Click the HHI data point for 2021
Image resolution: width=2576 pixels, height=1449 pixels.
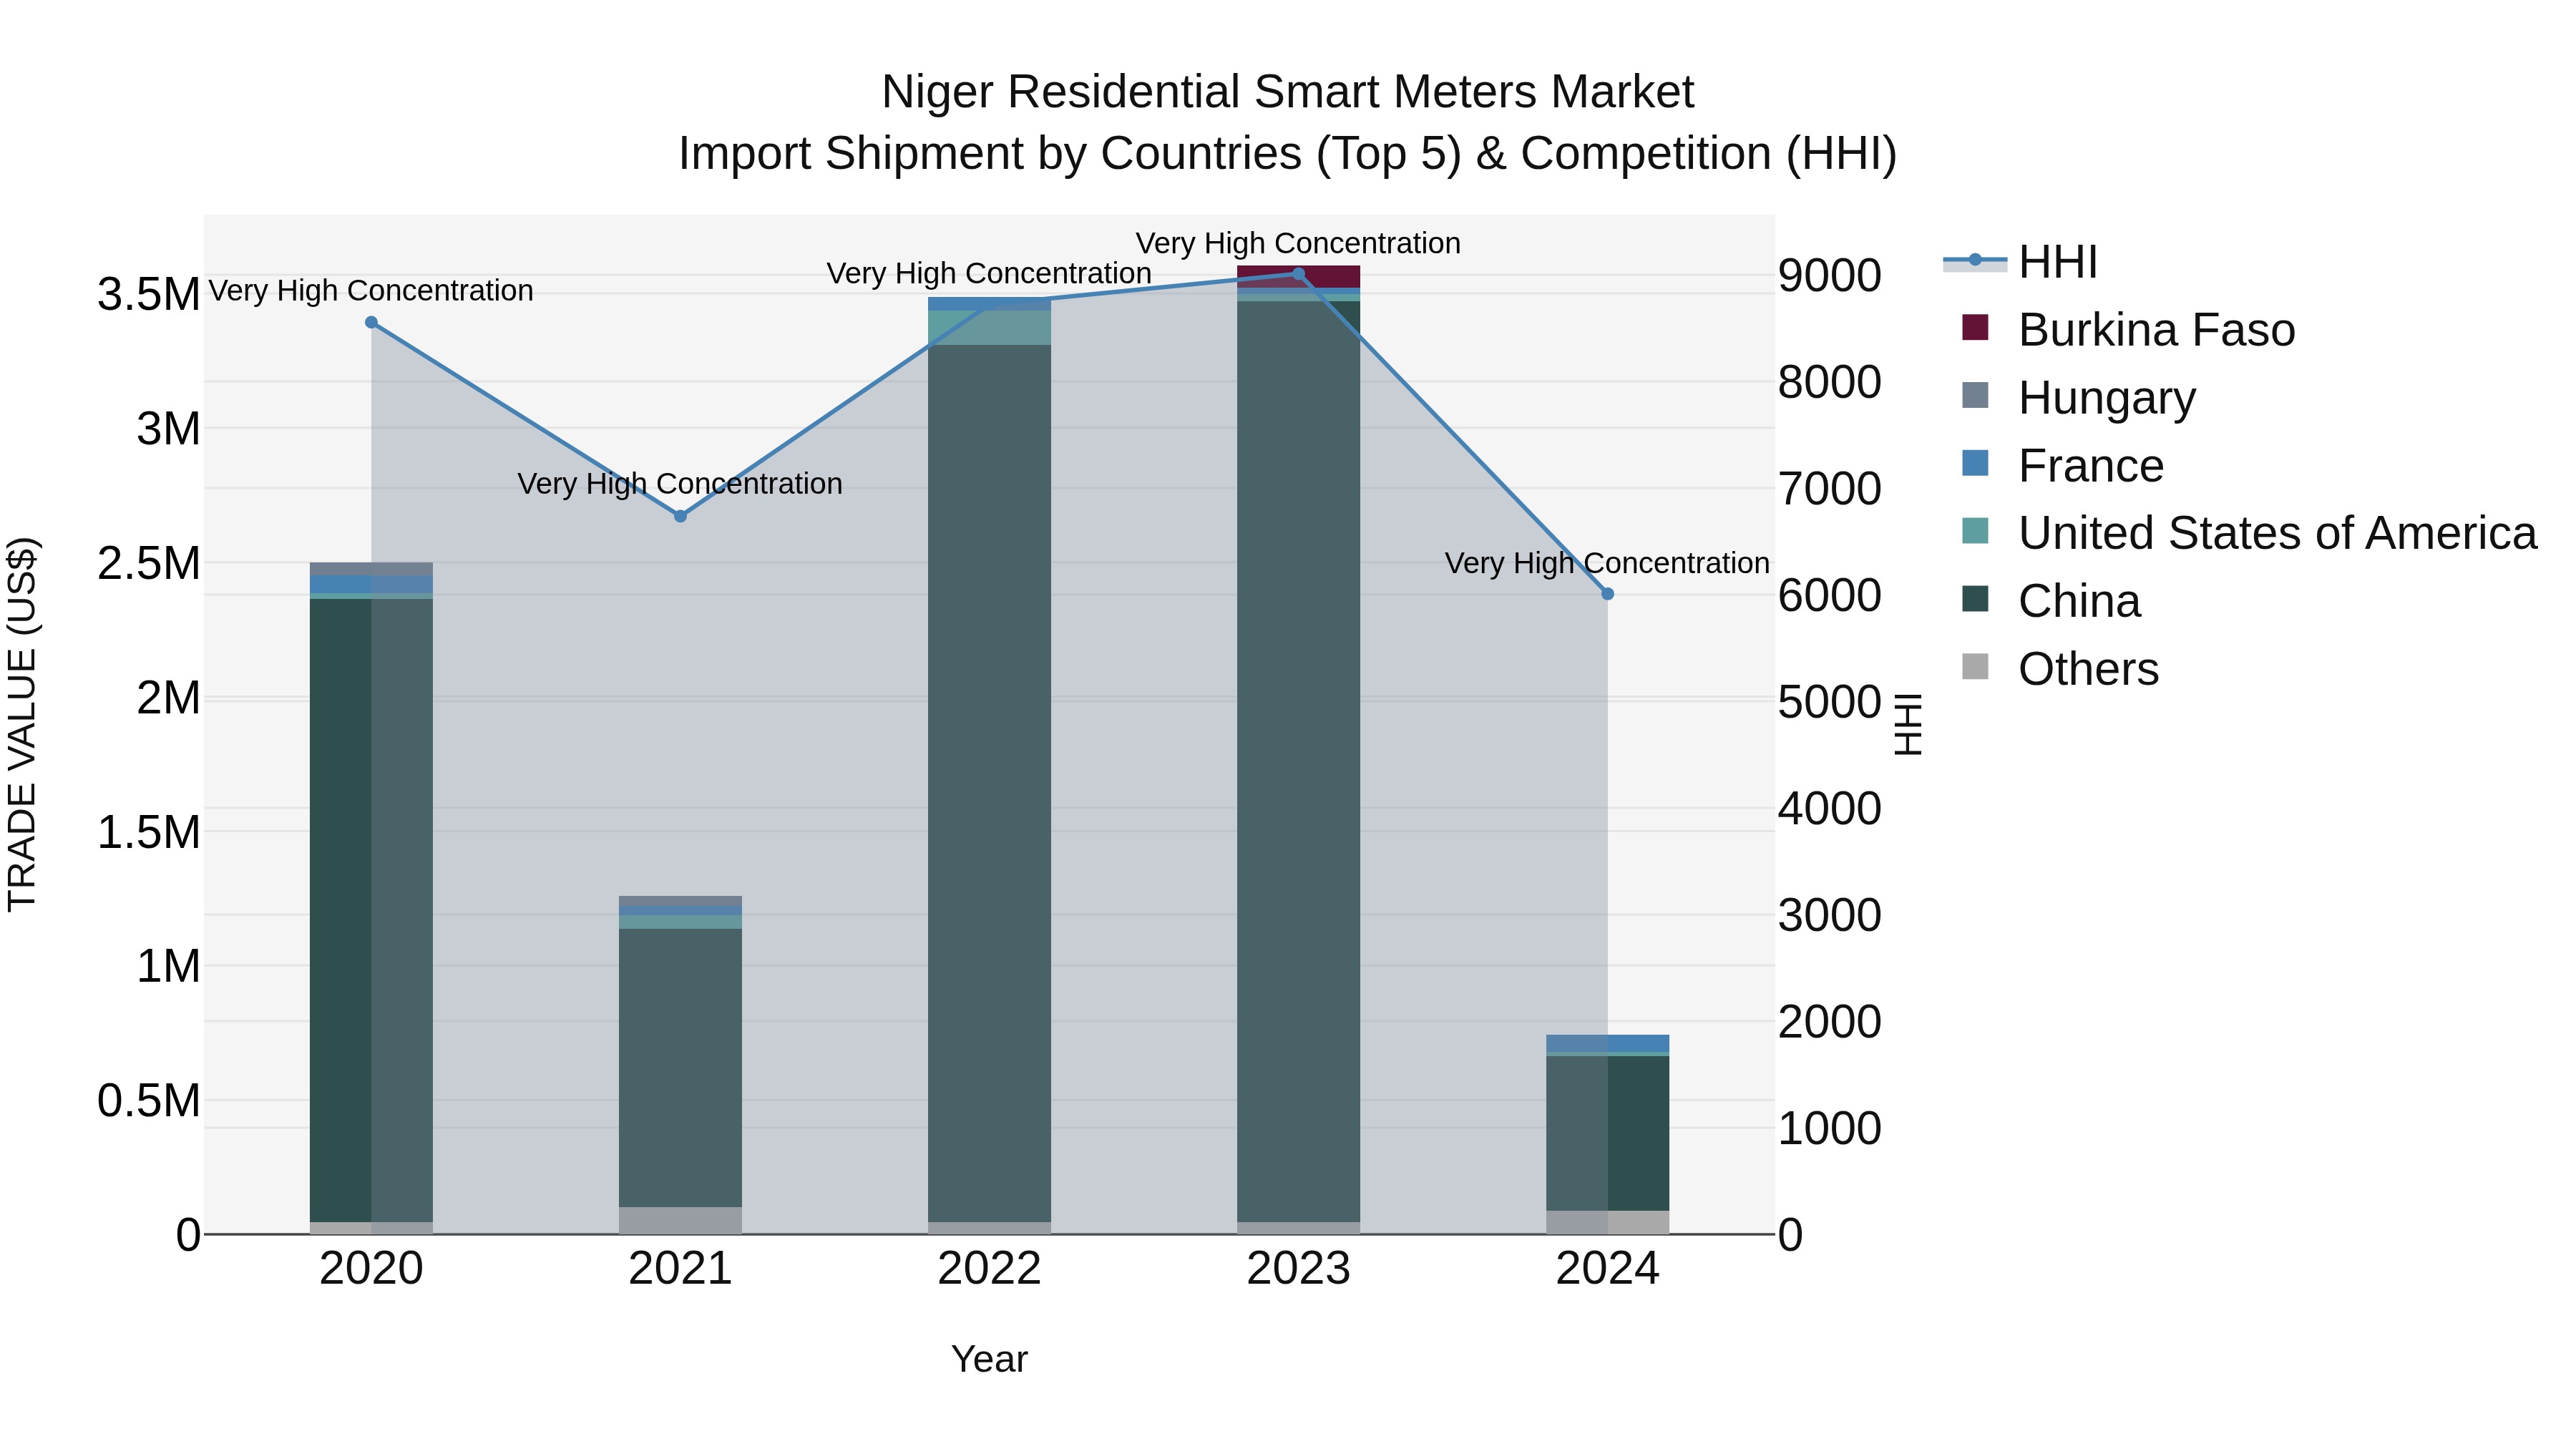[x=680, y=516]
